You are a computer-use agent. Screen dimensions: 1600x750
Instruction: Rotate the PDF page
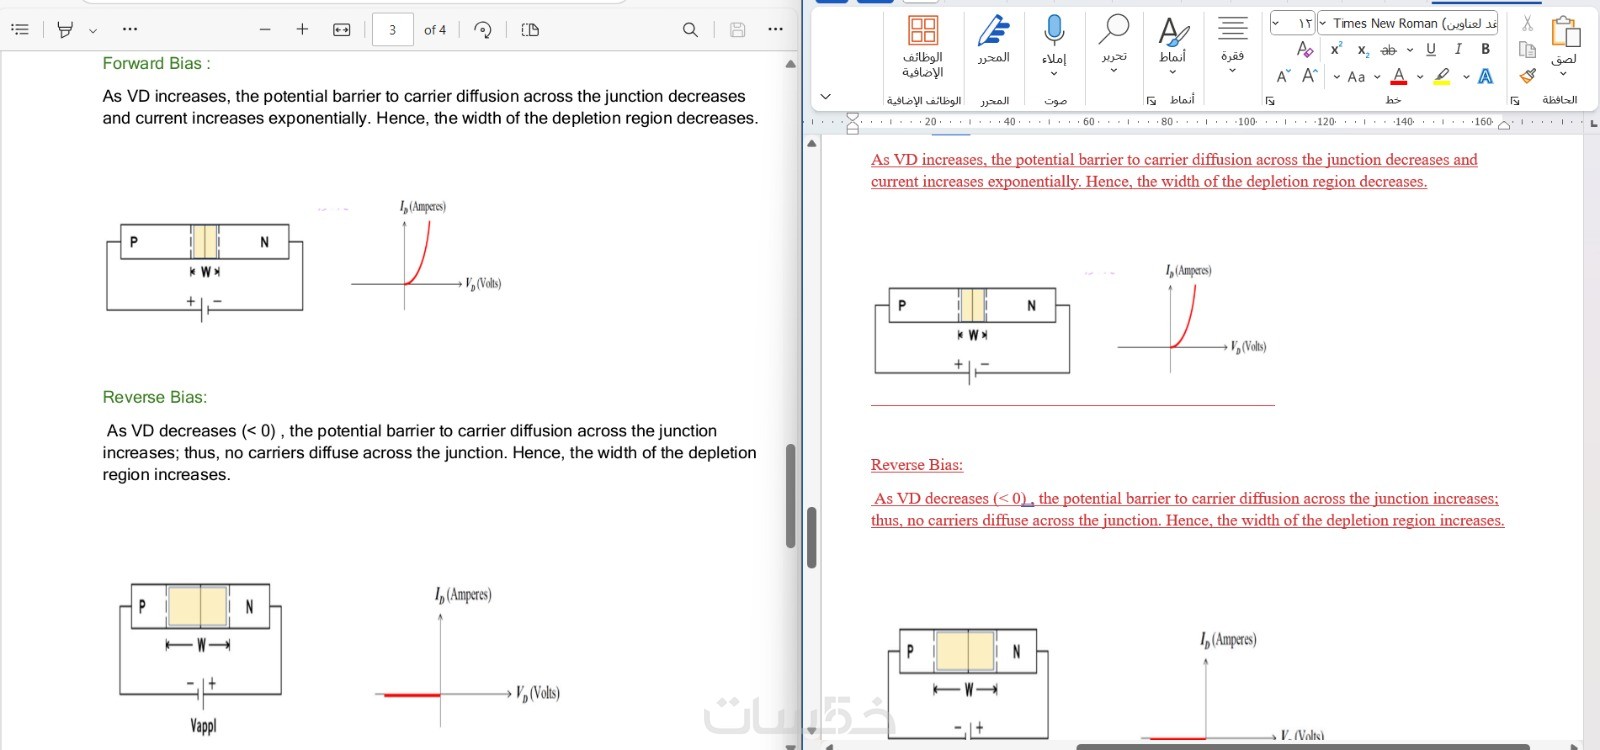[483, 30]
